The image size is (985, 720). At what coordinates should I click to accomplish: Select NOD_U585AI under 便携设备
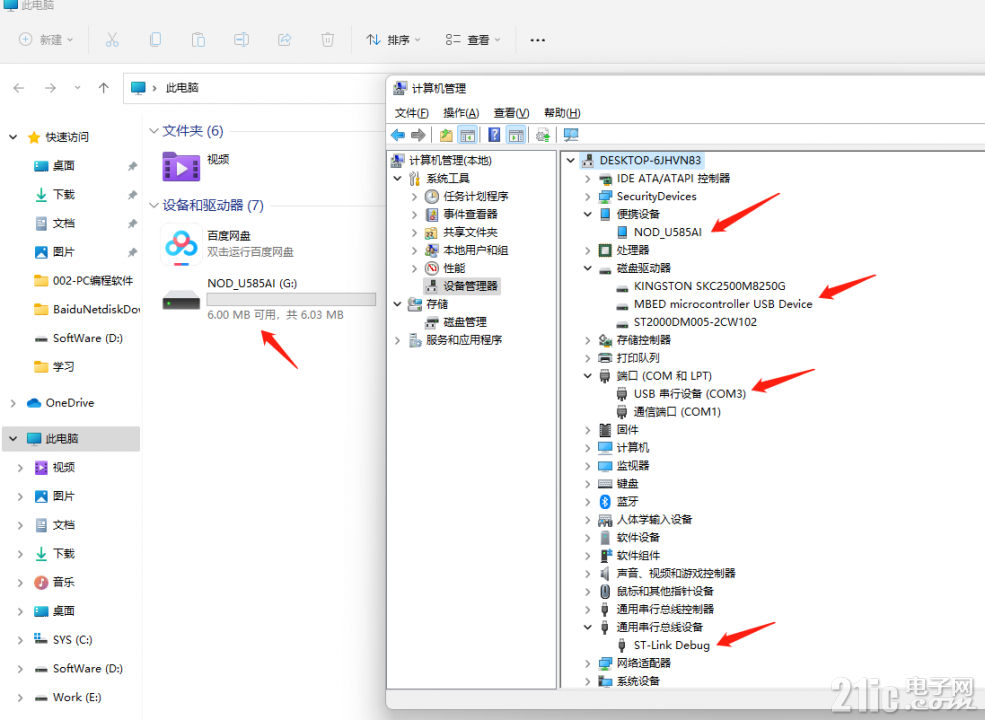click(667, 232)
